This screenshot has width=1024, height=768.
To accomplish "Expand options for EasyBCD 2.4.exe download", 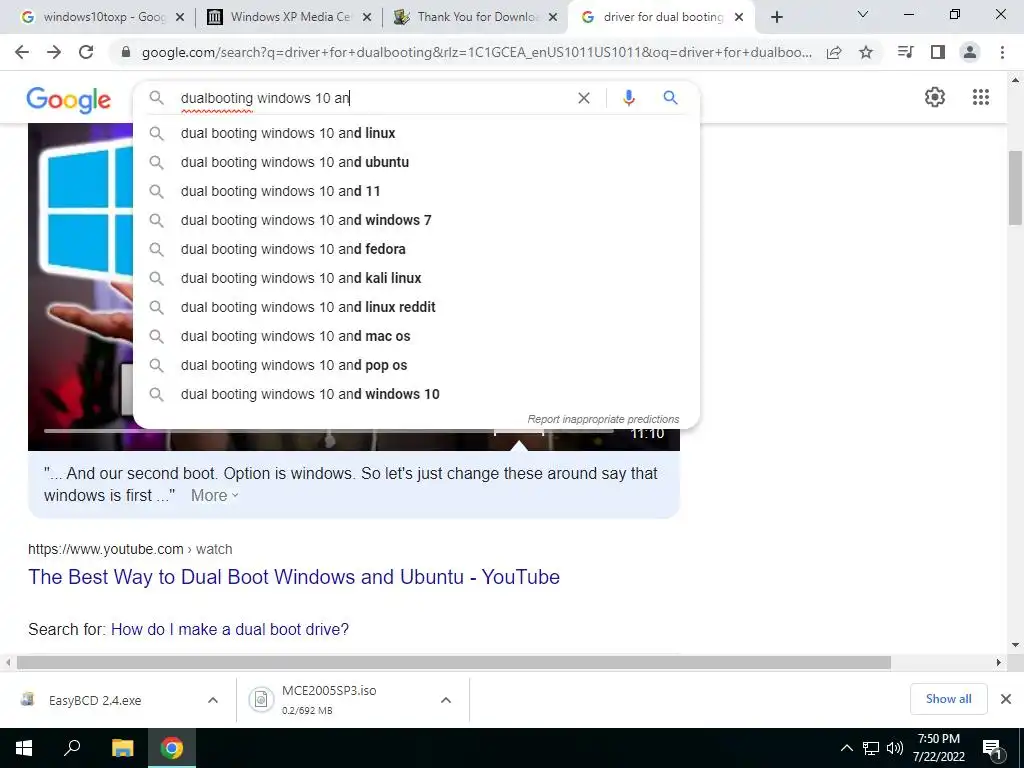I will (212, 700).
